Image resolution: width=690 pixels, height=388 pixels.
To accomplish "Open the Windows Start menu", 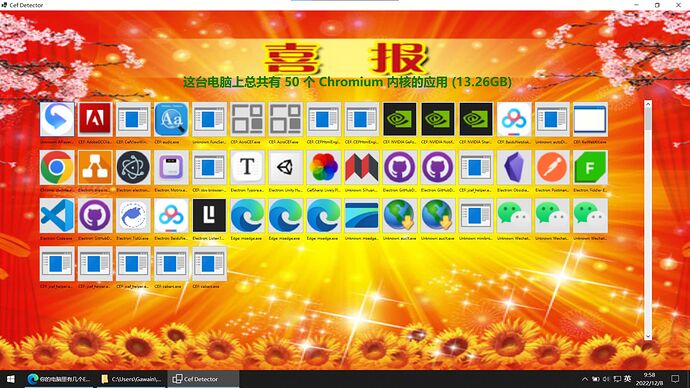I will pos(11,379).
